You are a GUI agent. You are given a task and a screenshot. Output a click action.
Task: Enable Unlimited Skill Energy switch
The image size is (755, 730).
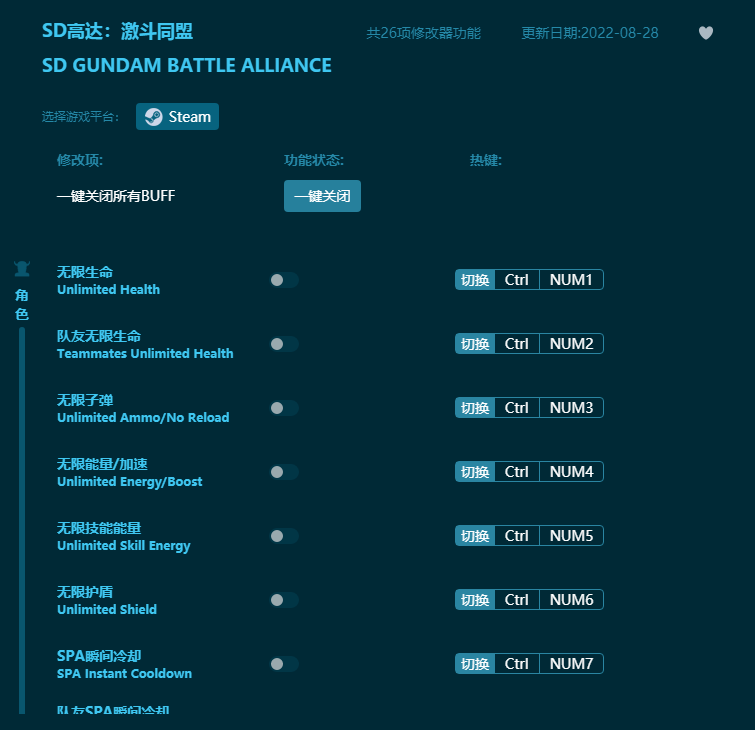283,536
